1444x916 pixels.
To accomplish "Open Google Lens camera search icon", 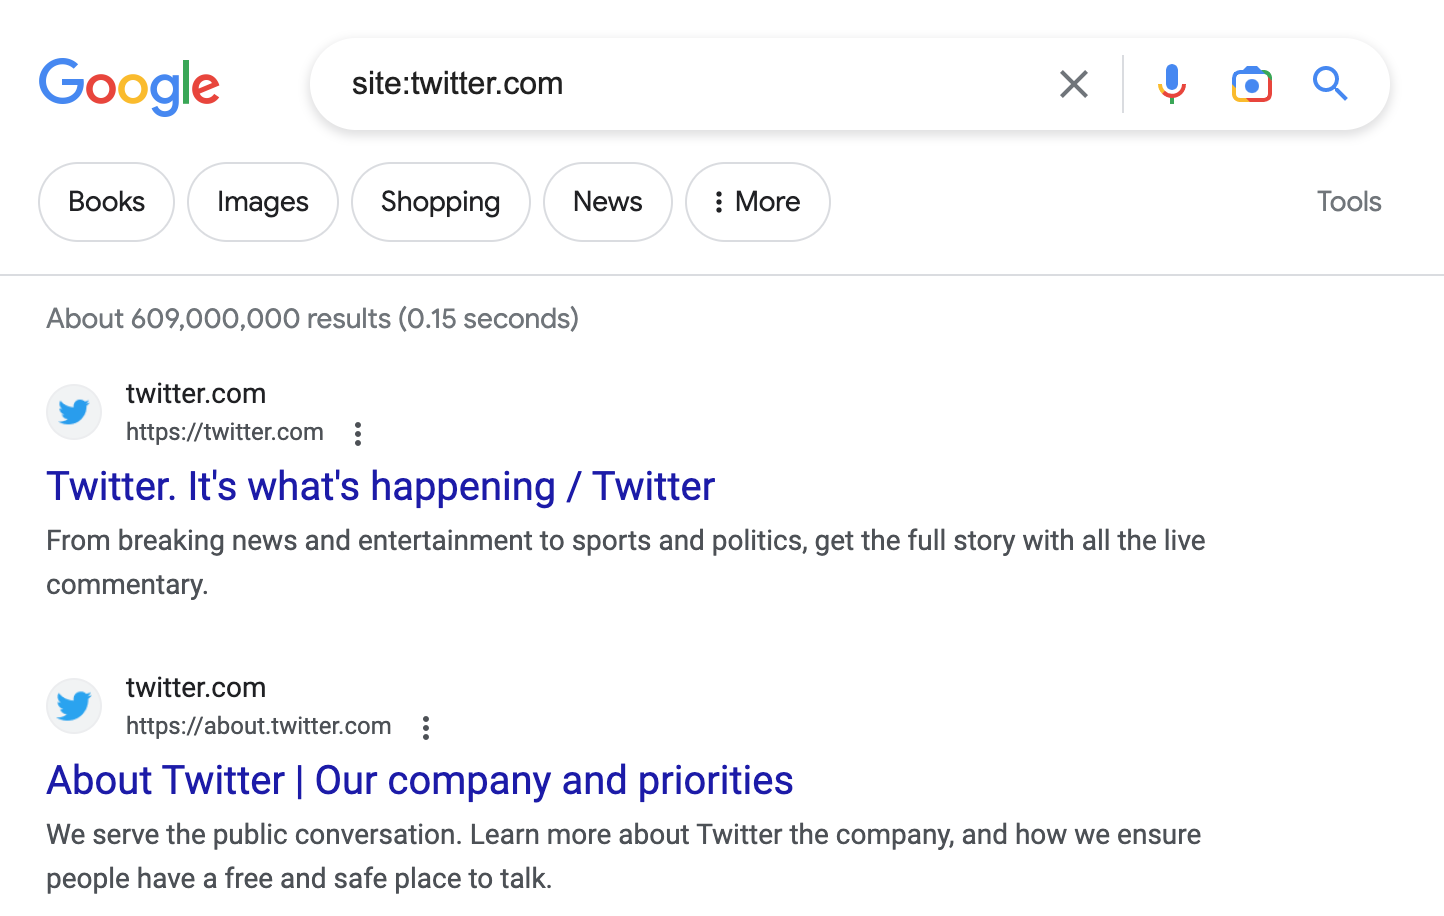I will (x=1251, y=84).
